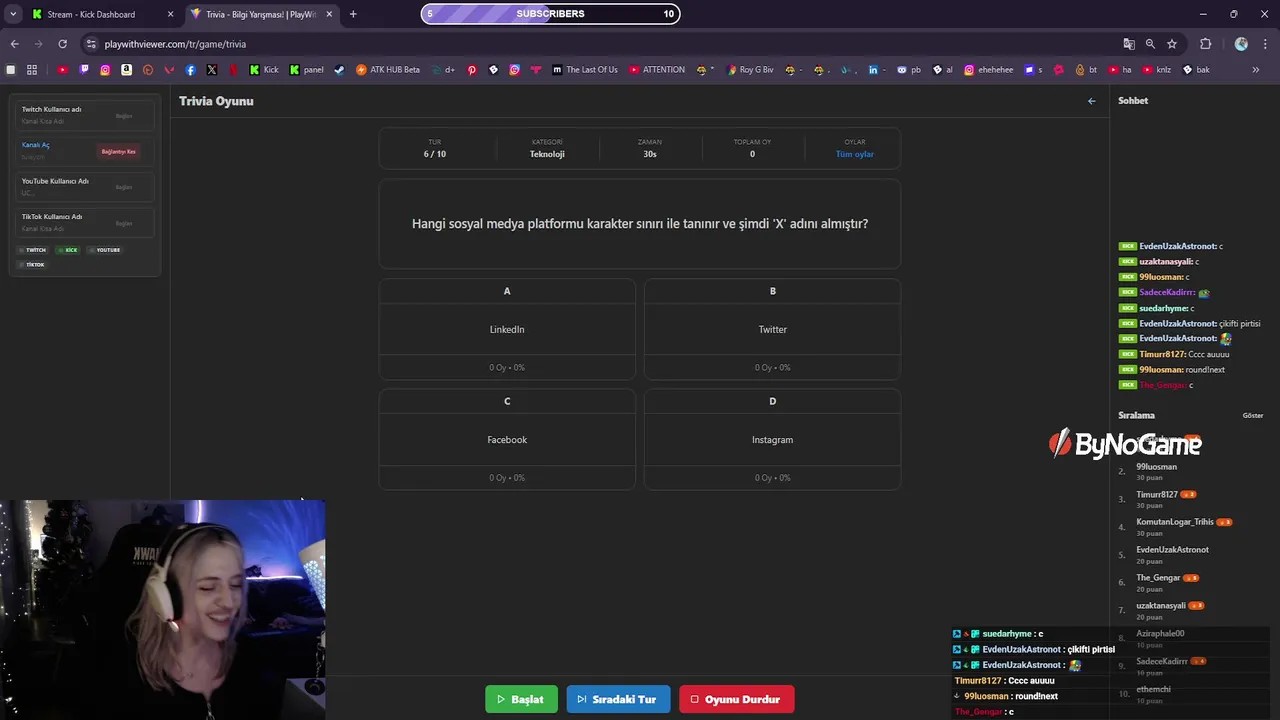1280x720 pixels.
Task: Open the tab search dropdown arrow
Action: coord(13,14)
